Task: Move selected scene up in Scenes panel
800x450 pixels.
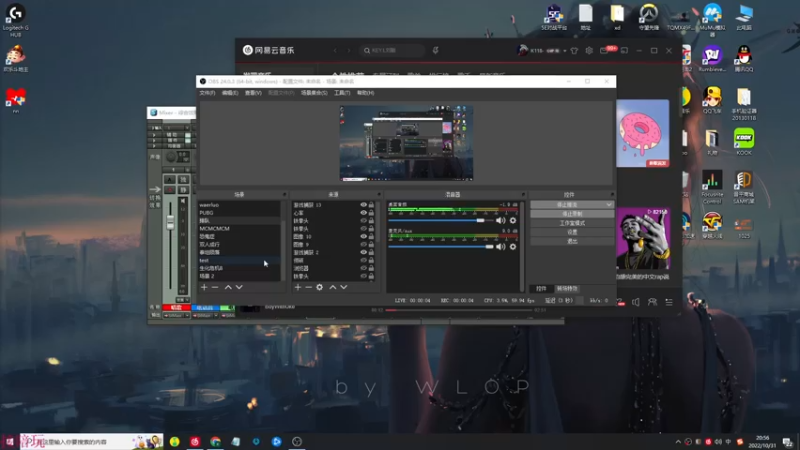Action: coord(228,288)
